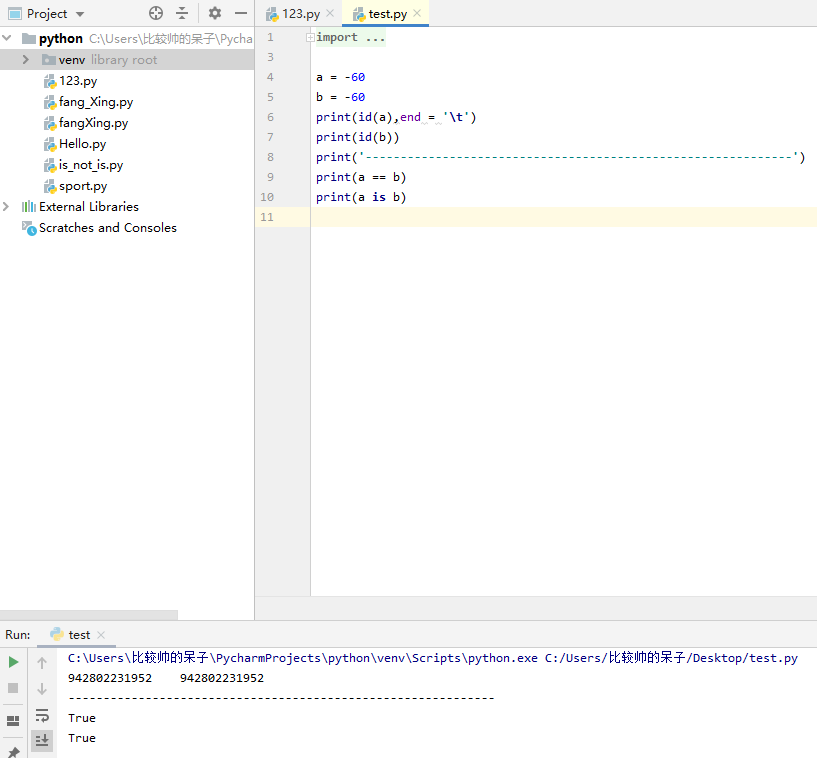Click the External Libraries bars icon
This screenshot has width=817, height=758.
tap(29, 207)
